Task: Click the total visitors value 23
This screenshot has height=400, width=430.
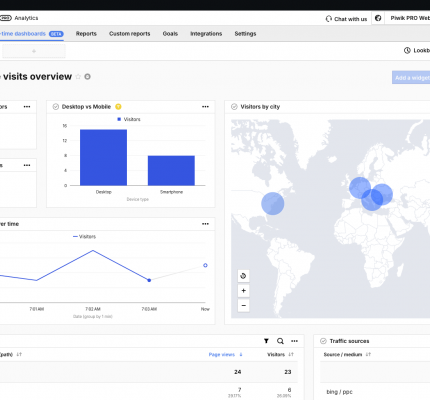Action: pyautogui.click(x=288, y=372)
